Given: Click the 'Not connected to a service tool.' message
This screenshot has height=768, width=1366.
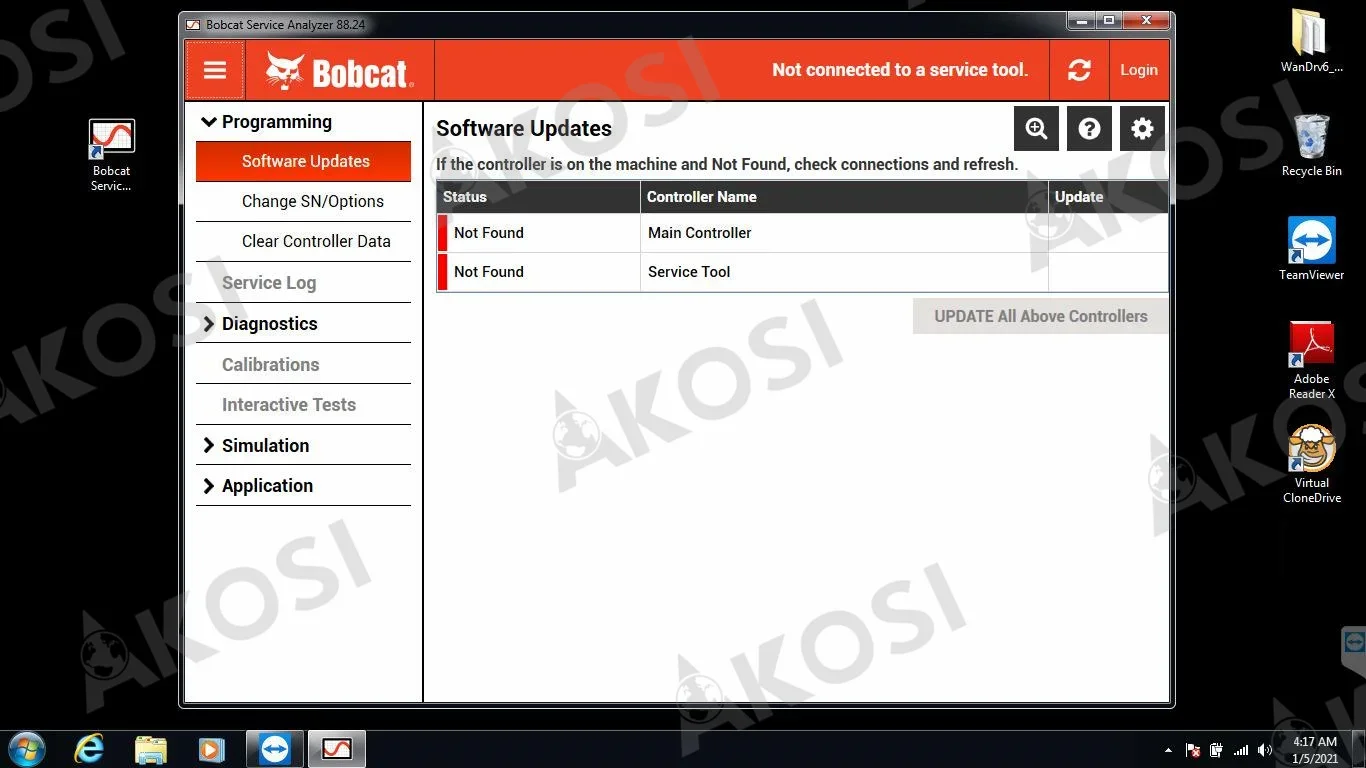Looking at the screenshot, I should 900,70.
